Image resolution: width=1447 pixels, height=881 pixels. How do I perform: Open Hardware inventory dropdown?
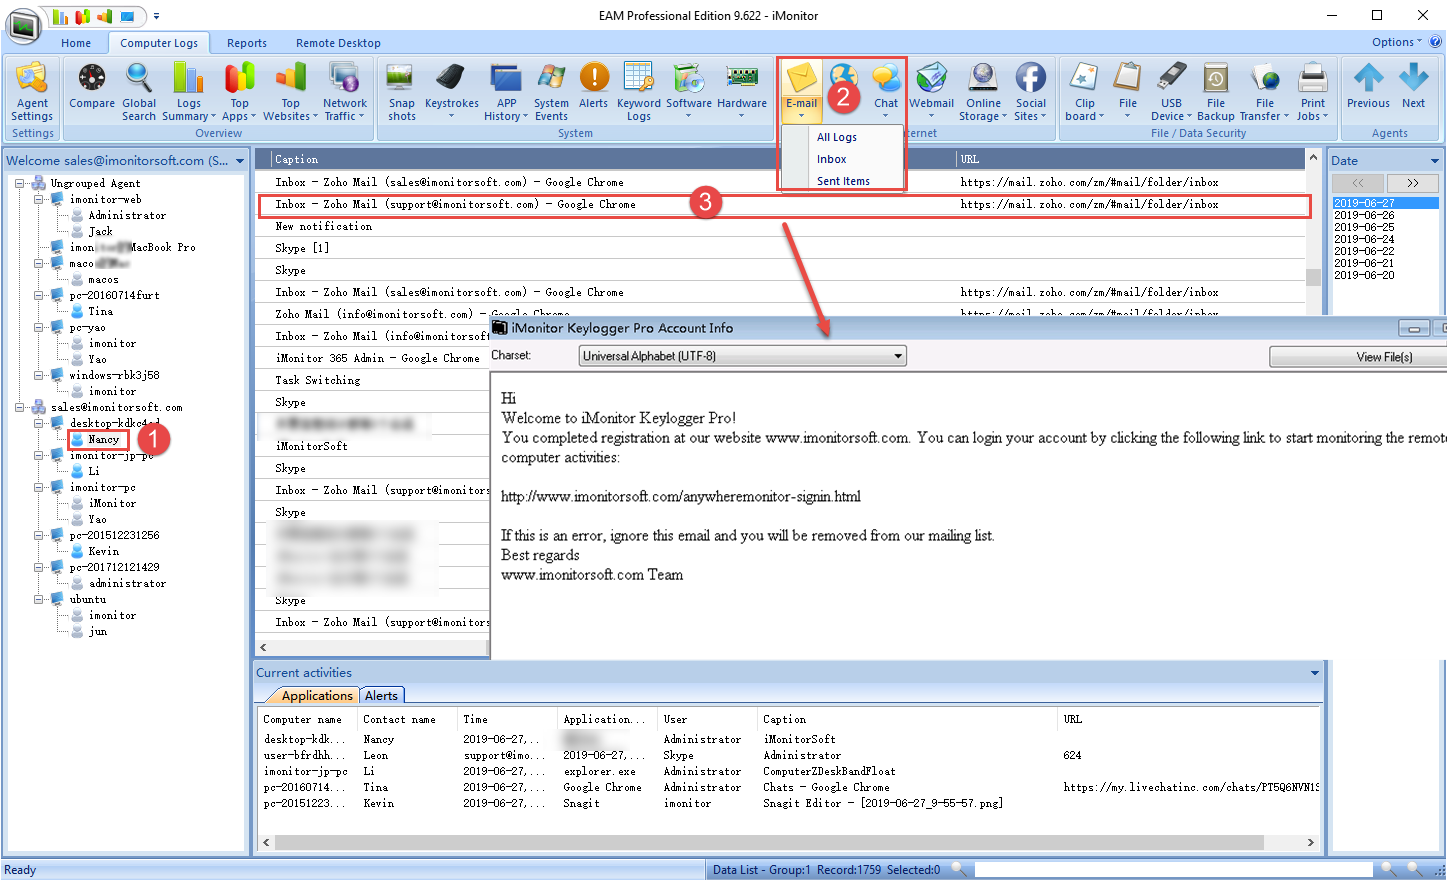pyautogui.click(x=742, y=92)
